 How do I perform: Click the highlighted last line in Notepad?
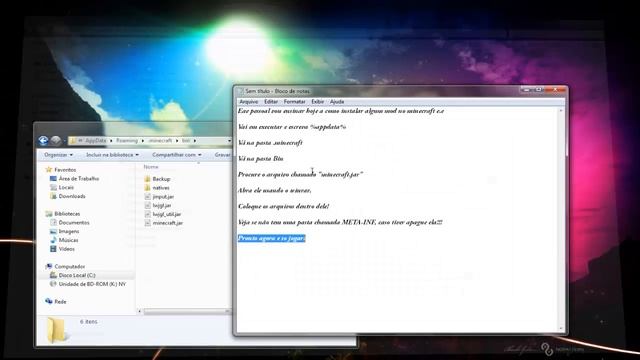[x=271, y=238]
